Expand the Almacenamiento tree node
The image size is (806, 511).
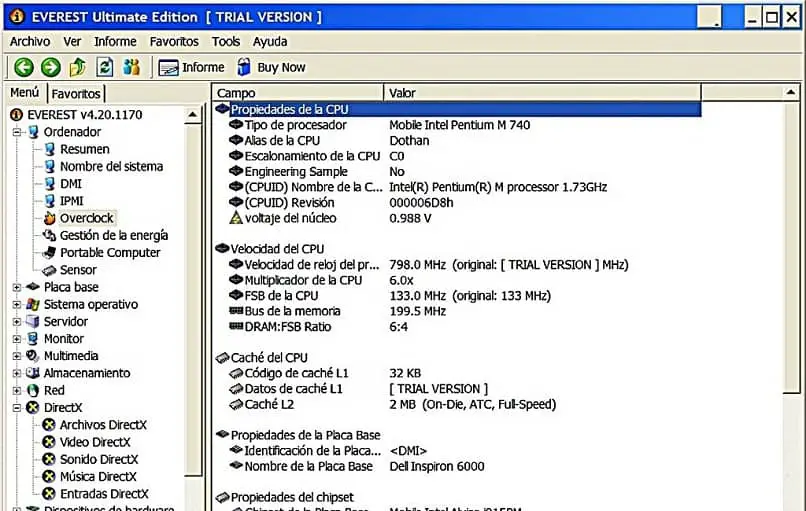point(17,373)
